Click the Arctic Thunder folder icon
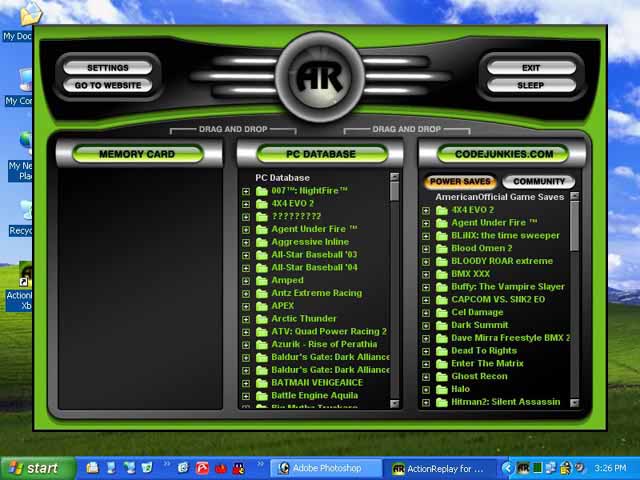The width and height of the screenshot is (640, 480). (262, 319)
